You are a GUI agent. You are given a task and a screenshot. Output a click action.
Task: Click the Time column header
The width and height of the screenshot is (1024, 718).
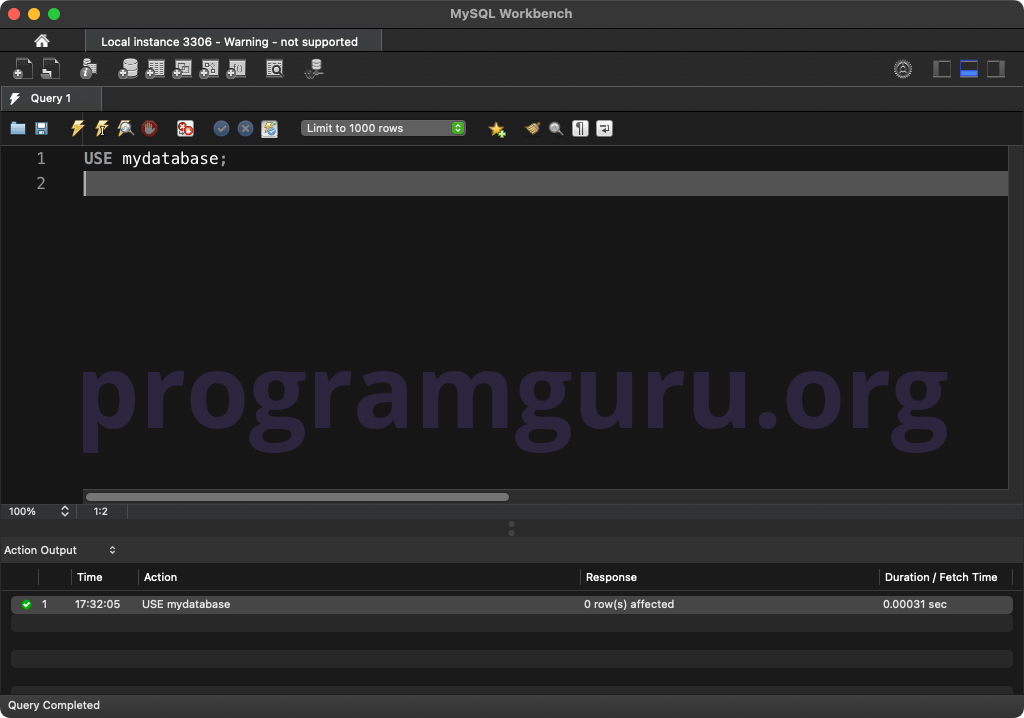[89, 577]
